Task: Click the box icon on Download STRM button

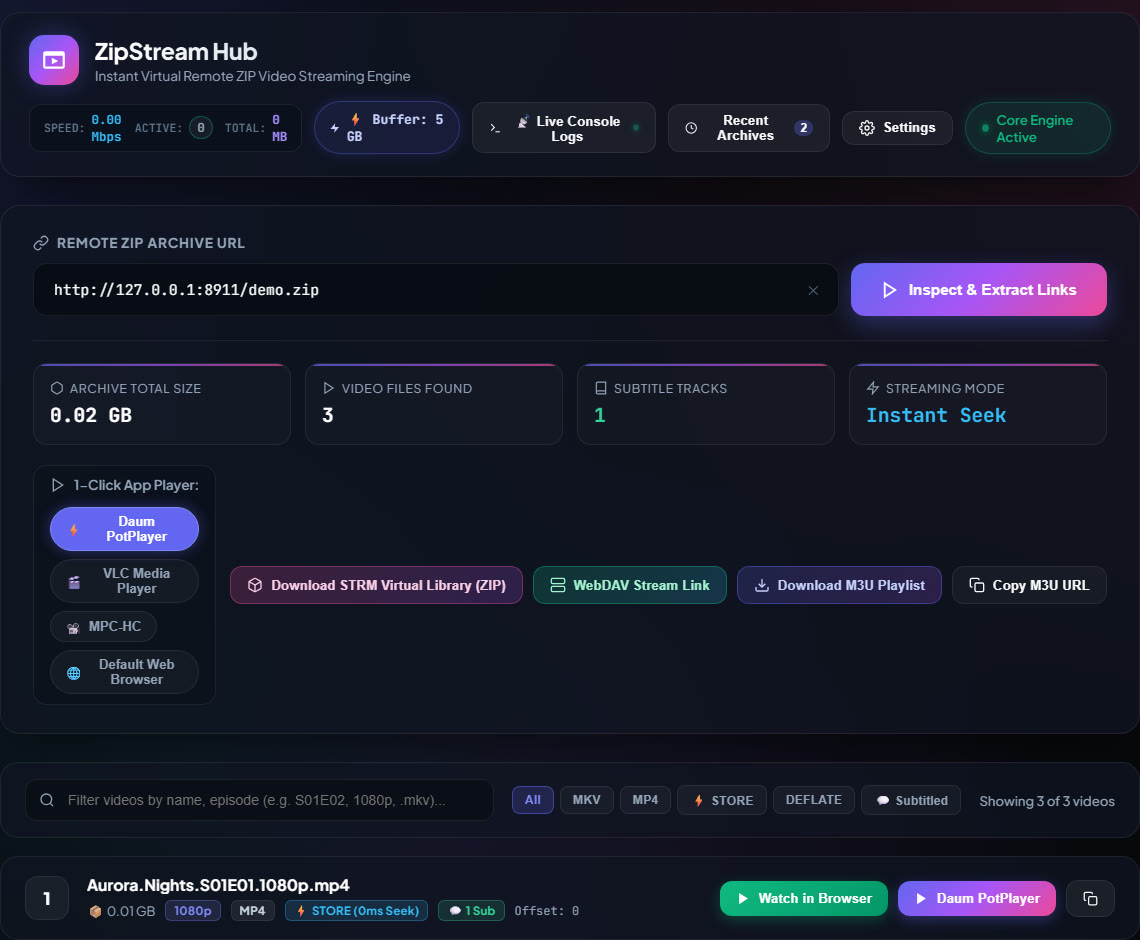Action: coord(254,585)
